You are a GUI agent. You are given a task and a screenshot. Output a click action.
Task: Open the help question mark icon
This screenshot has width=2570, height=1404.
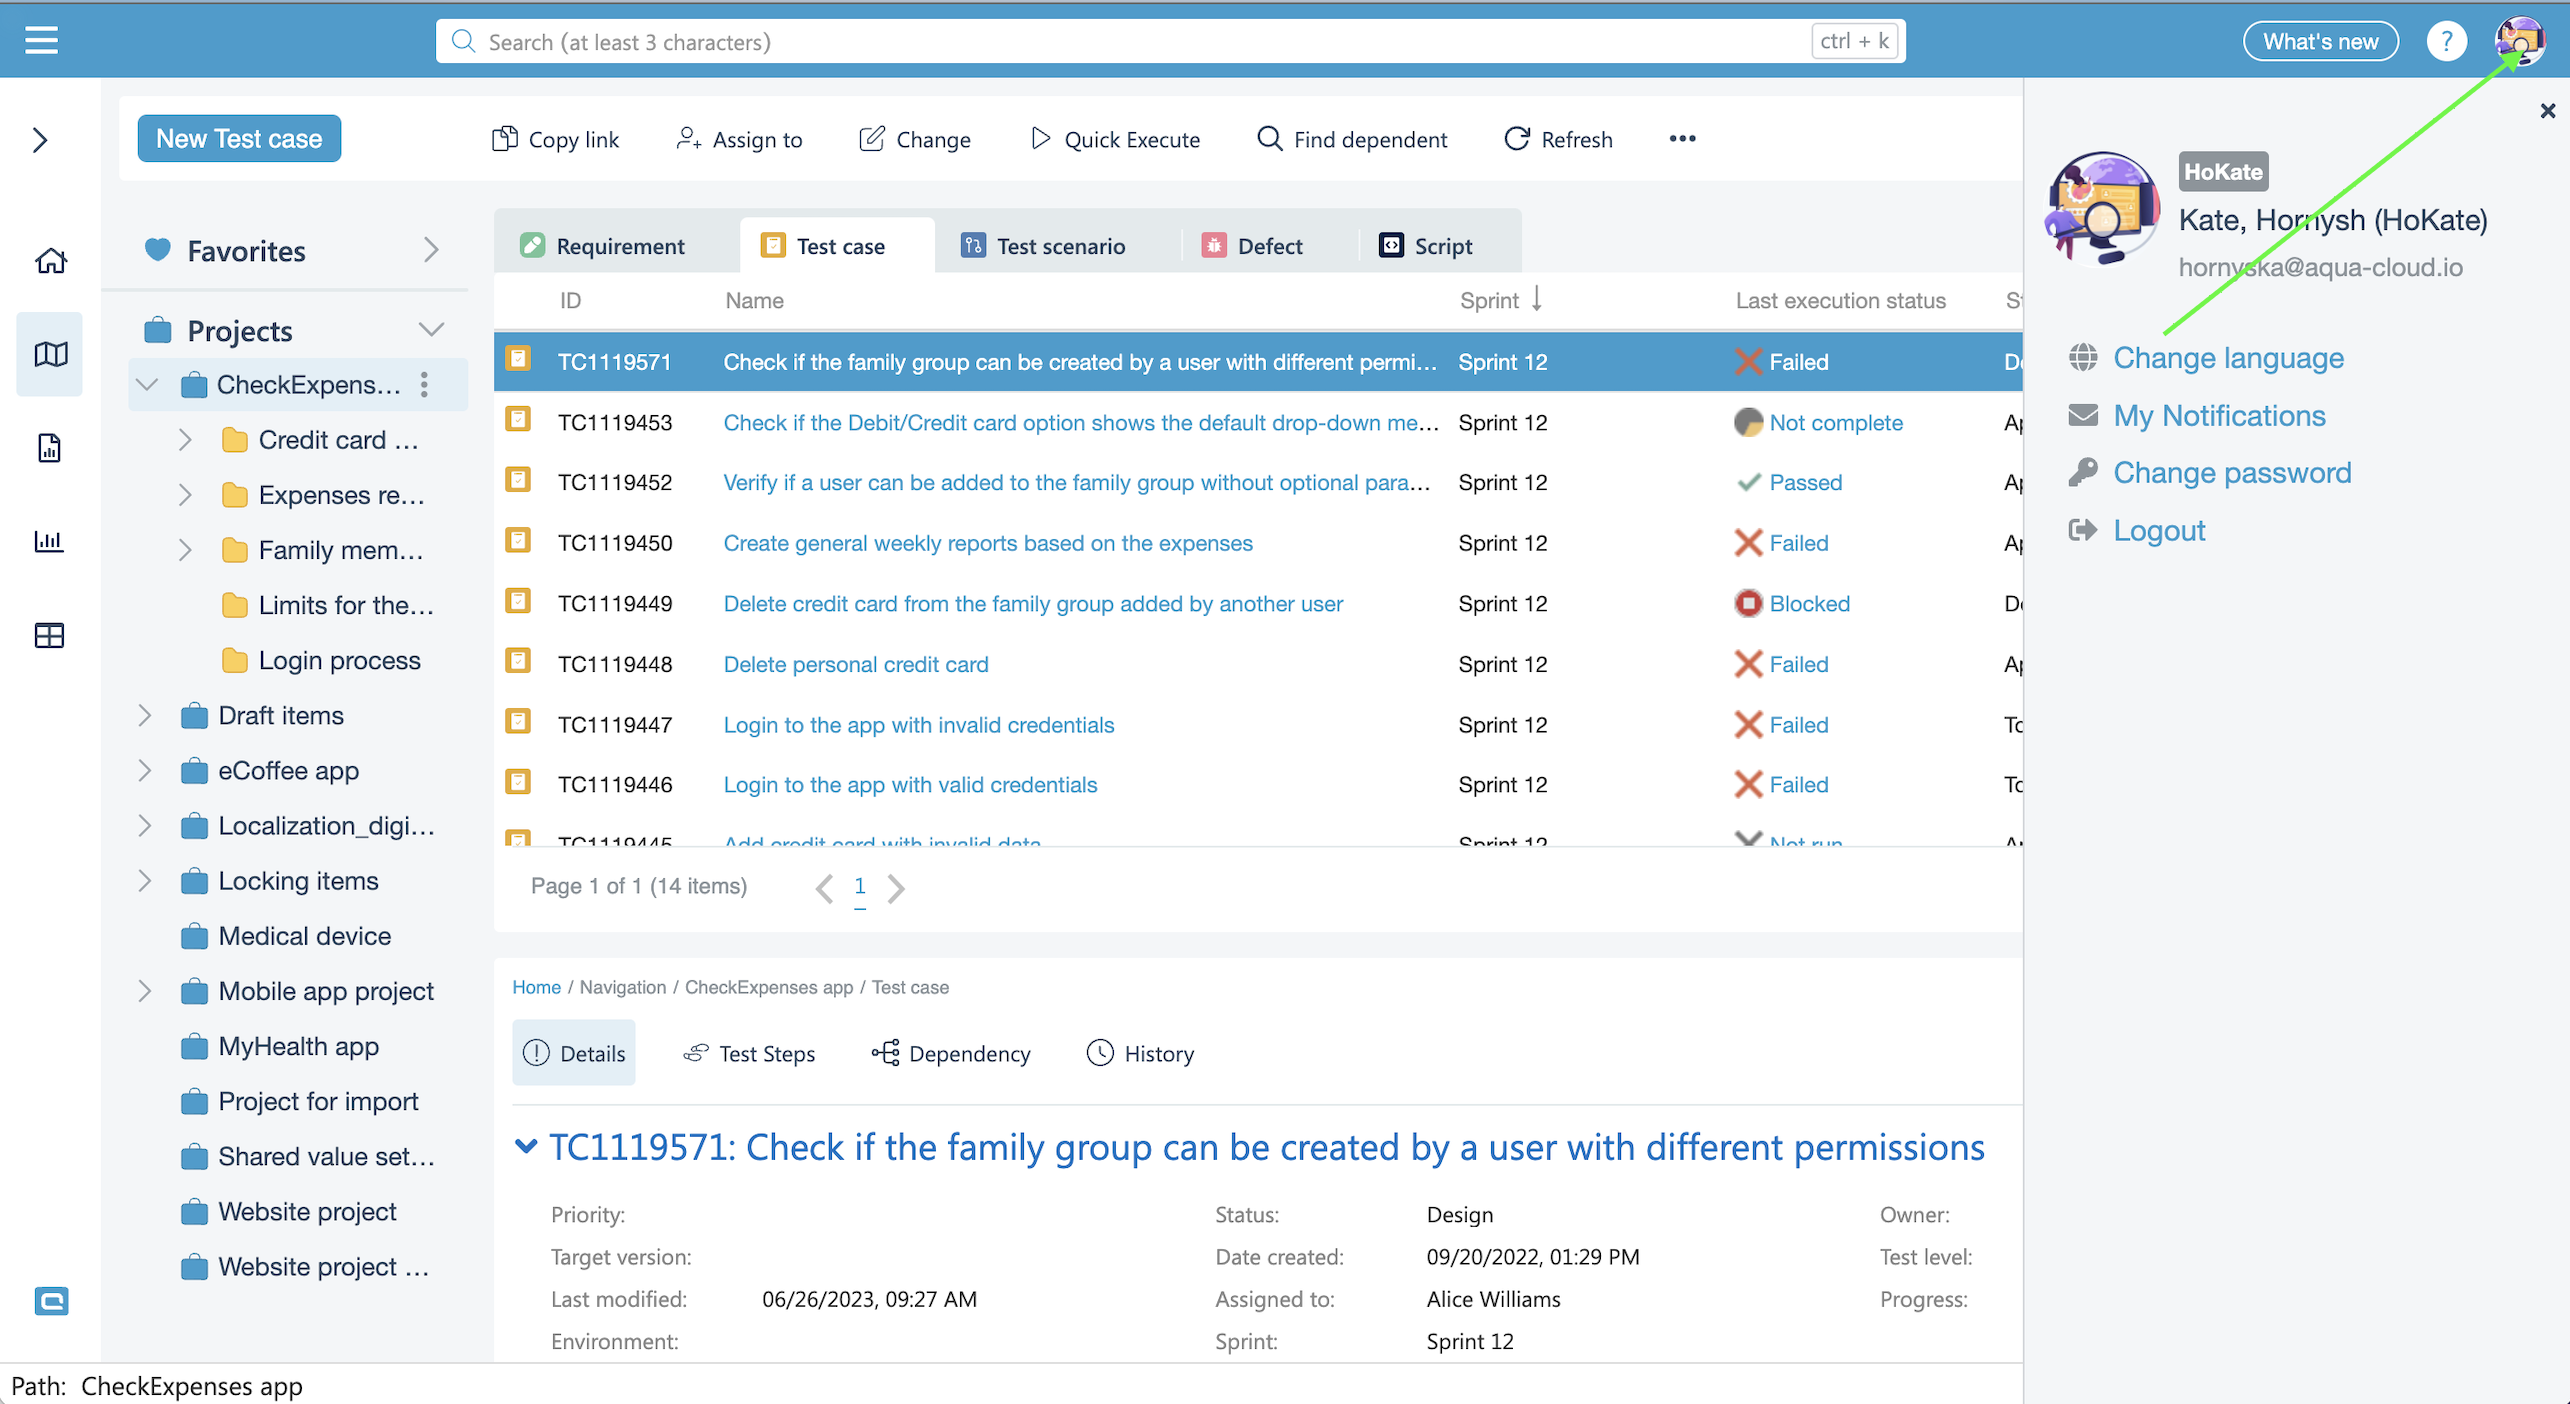point(2446,41)
